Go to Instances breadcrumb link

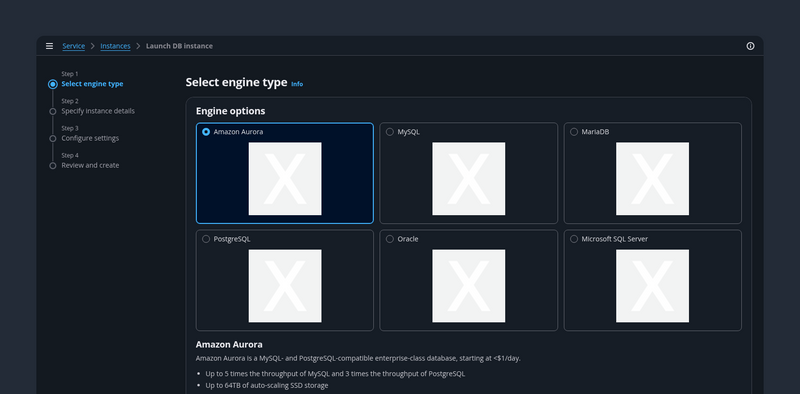pyautogui.click(x=115, y=46)
